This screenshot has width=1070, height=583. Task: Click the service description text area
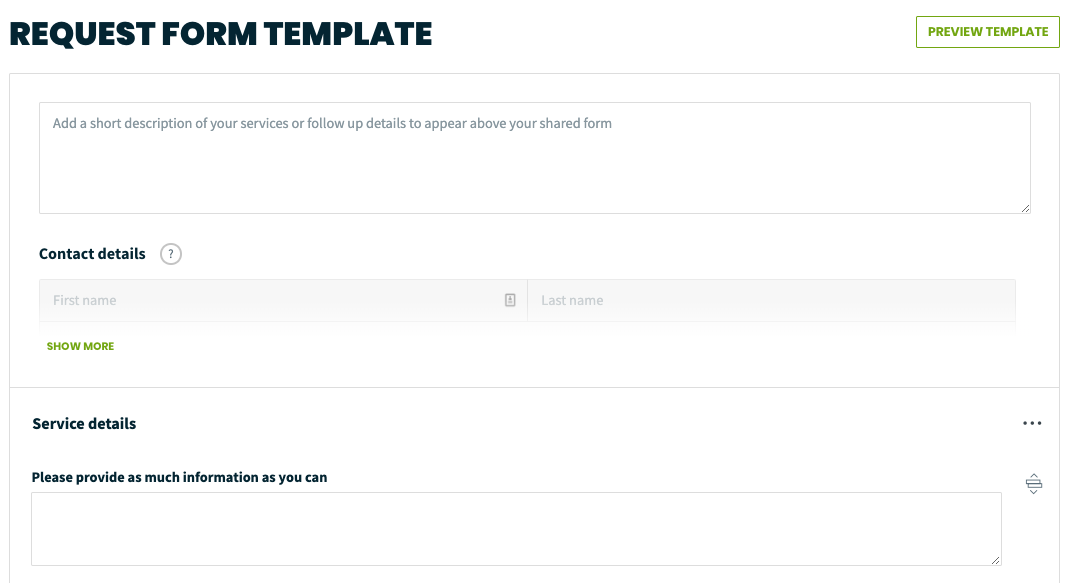pos(535,155)
